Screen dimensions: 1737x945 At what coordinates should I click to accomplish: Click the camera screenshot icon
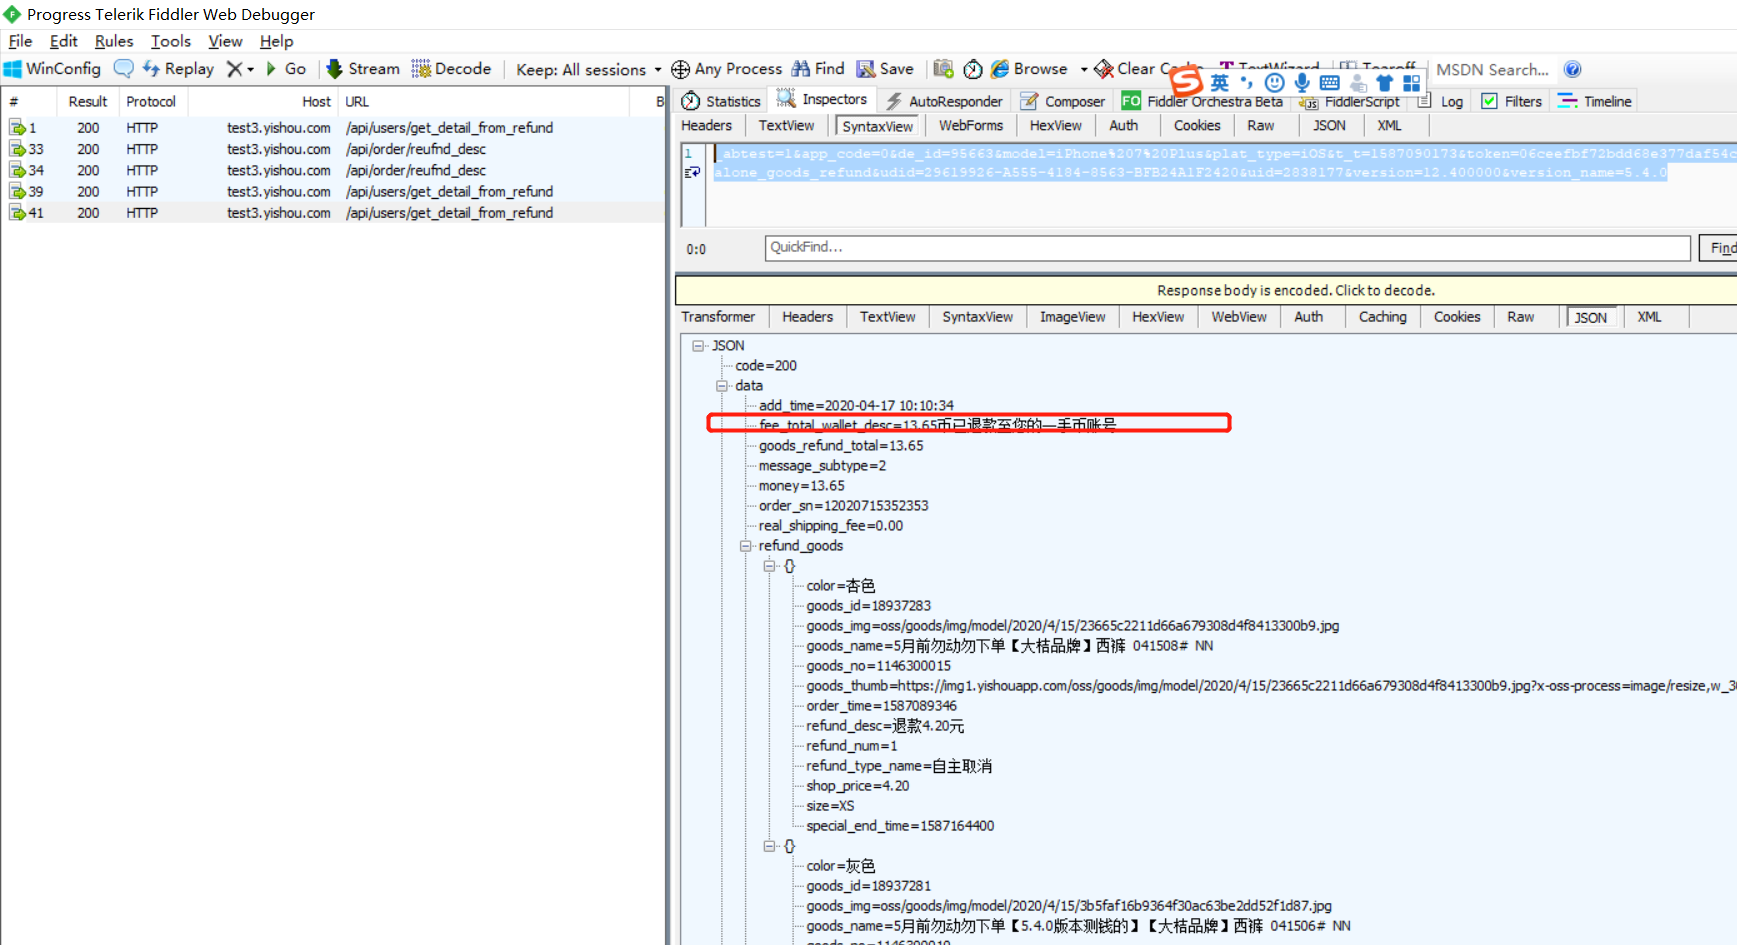tap(943, 69)
